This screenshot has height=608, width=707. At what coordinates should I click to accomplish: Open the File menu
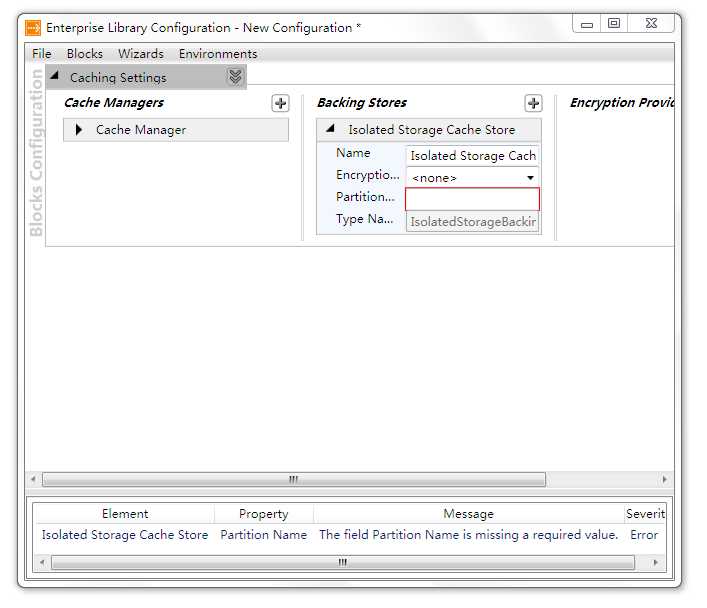pyautogui.click(x=41, y=54)
